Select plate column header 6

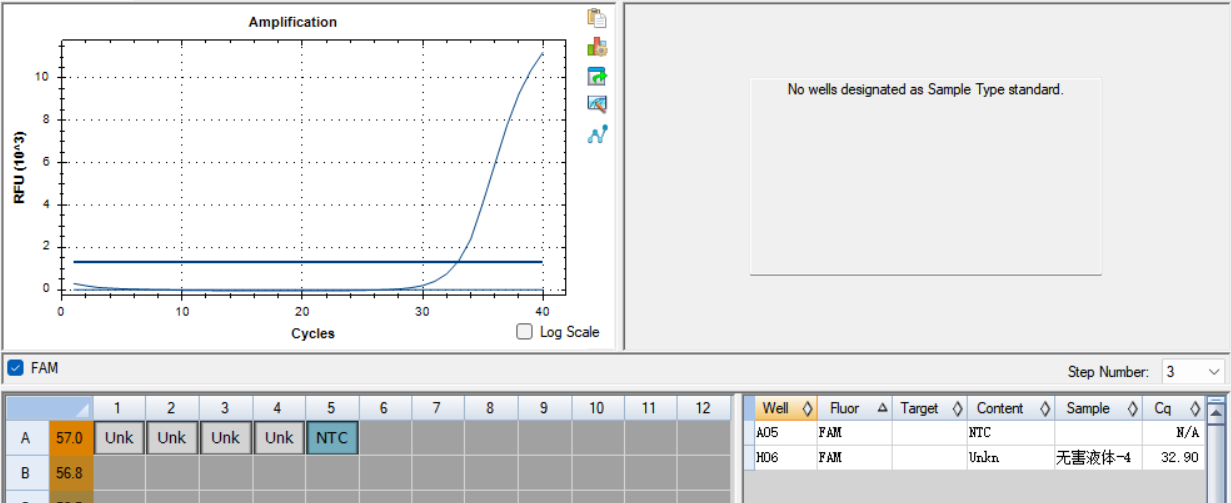click(385, 408)
